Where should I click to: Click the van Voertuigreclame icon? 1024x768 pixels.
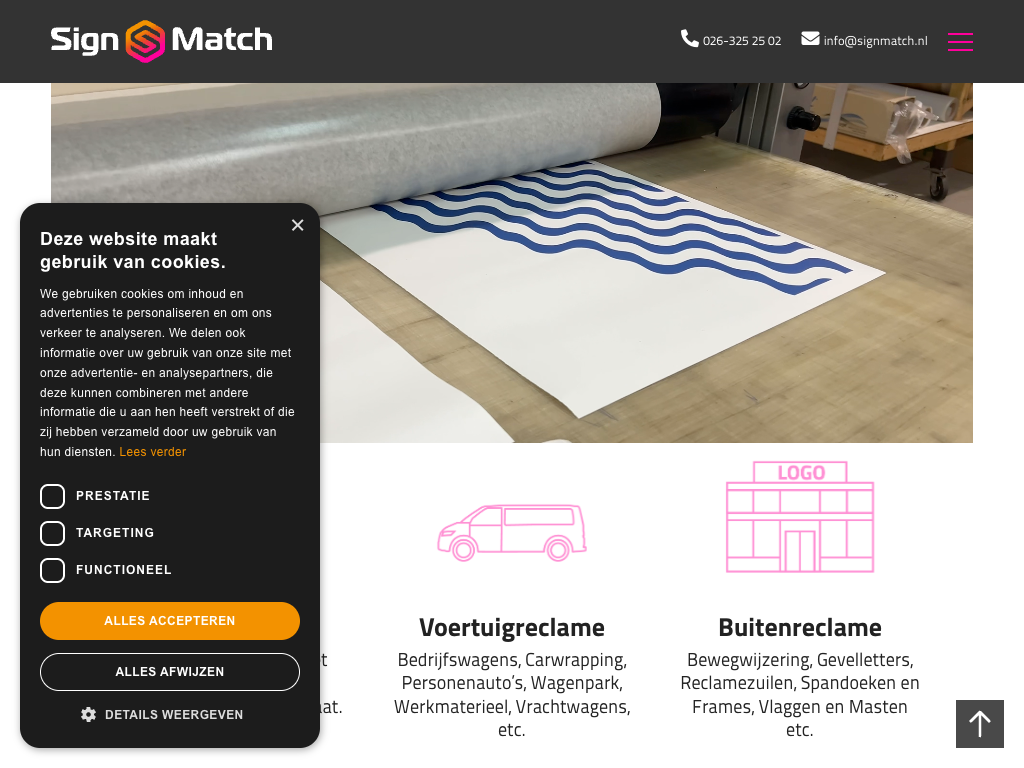click(x=512, y=533)
